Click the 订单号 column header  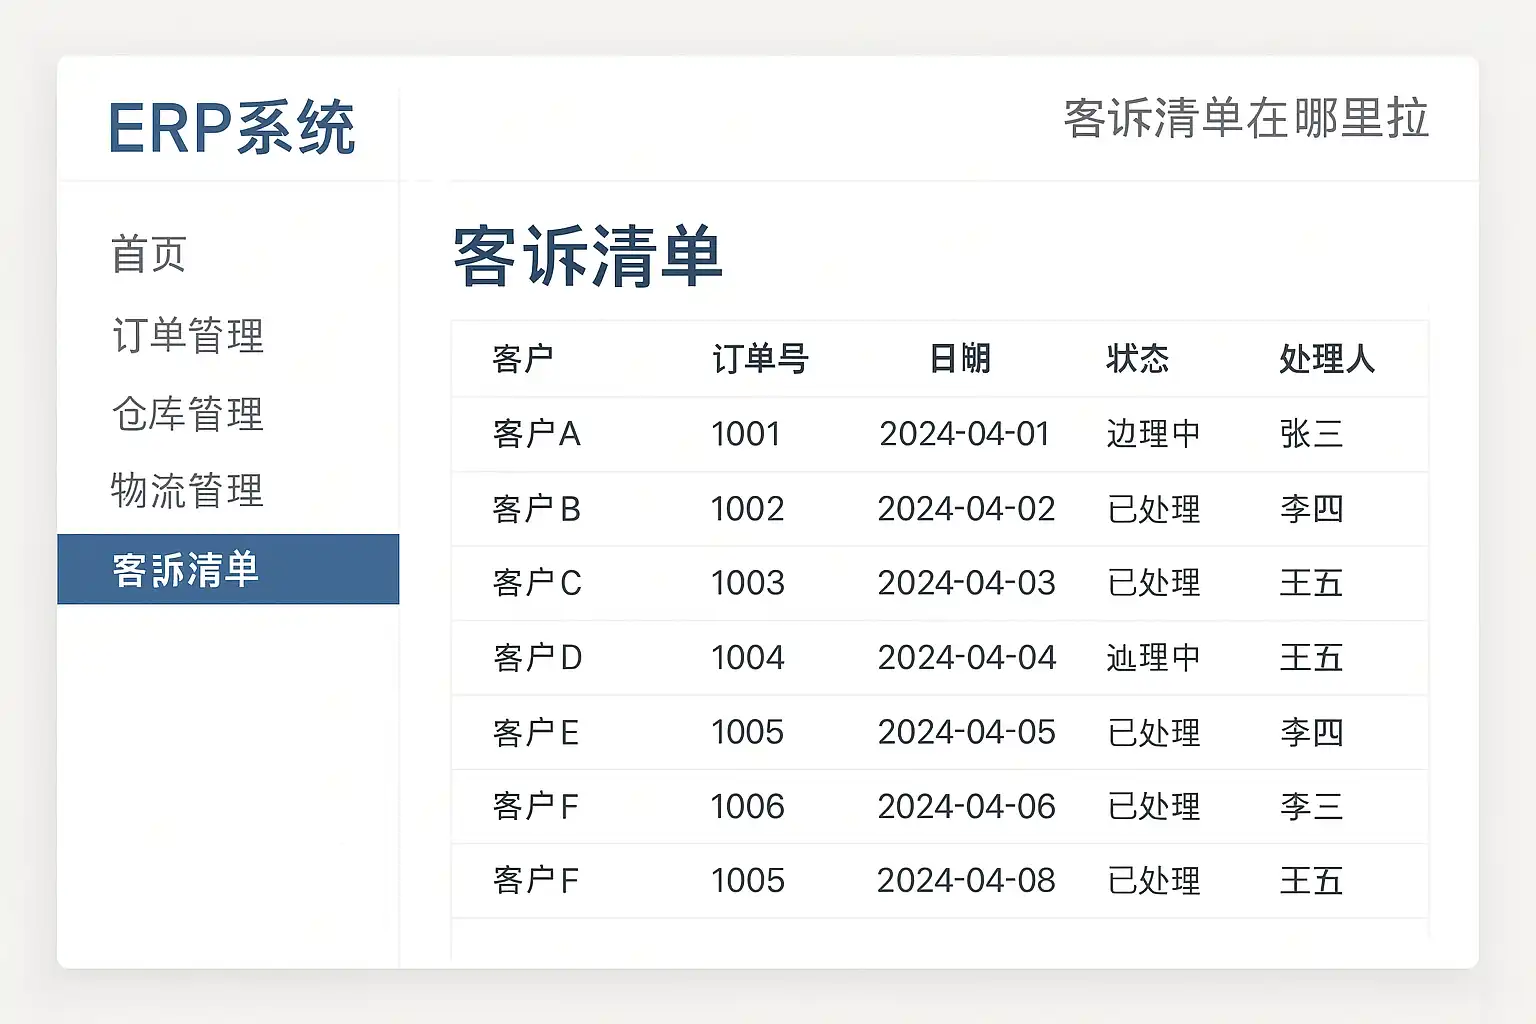[x=760, y=358]
